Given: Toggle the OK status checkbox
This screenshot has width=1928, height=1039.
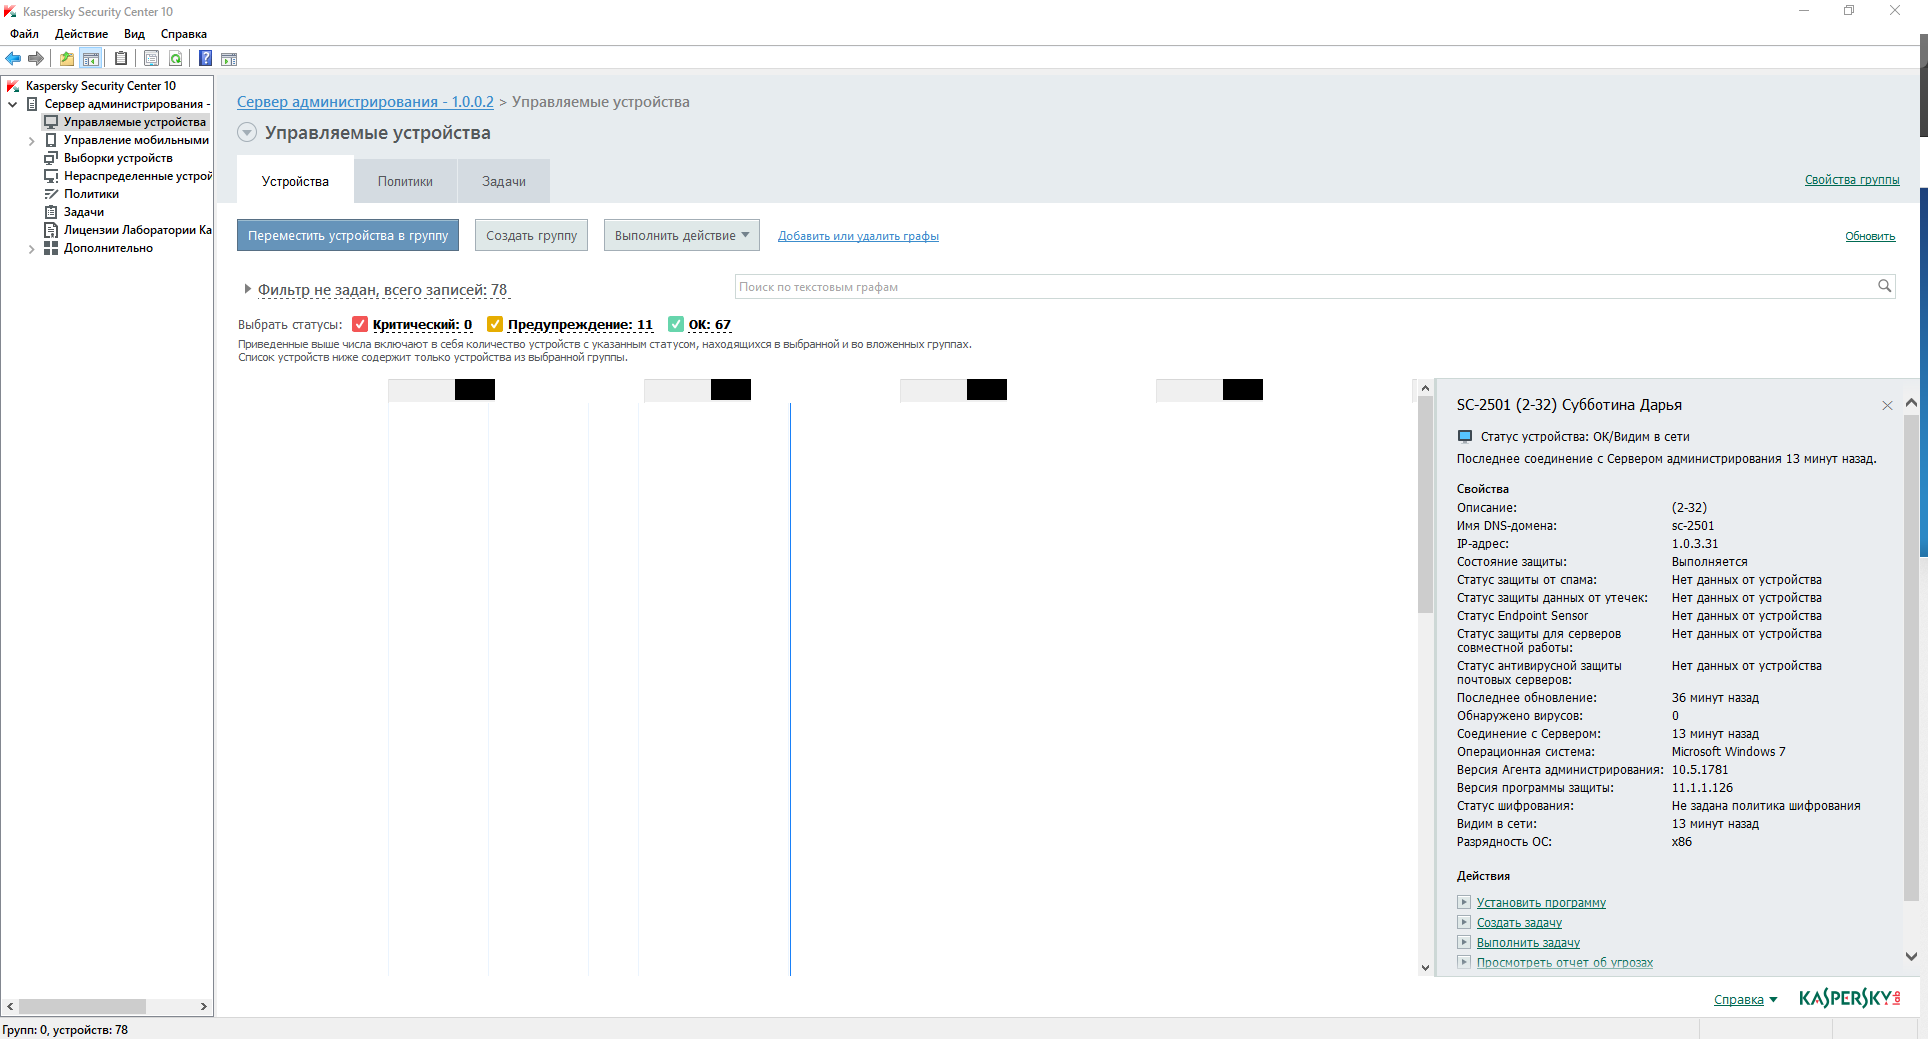Looking at the screenshot, I should pyautogui.click(x=676, y=324).
